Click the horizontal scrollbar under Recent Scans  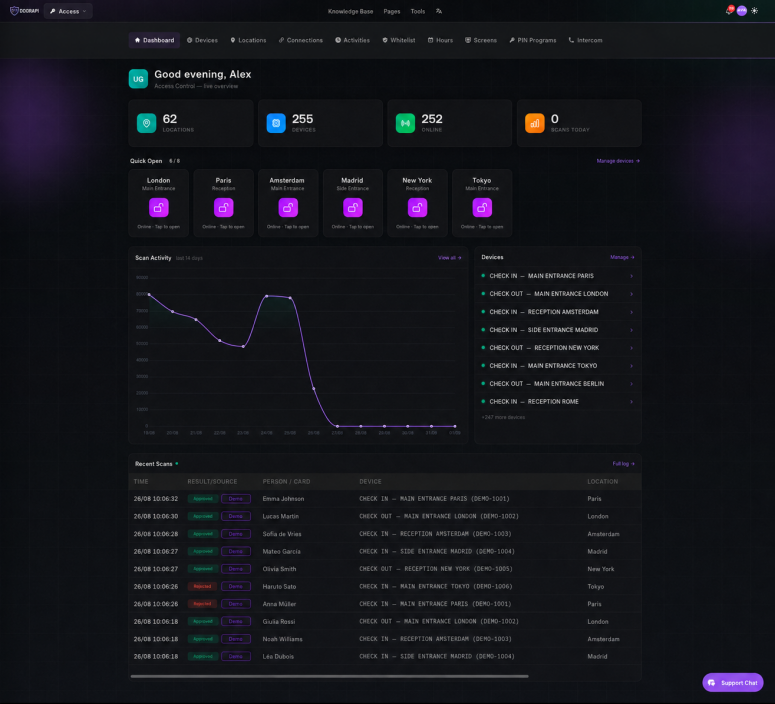(329, 676)
